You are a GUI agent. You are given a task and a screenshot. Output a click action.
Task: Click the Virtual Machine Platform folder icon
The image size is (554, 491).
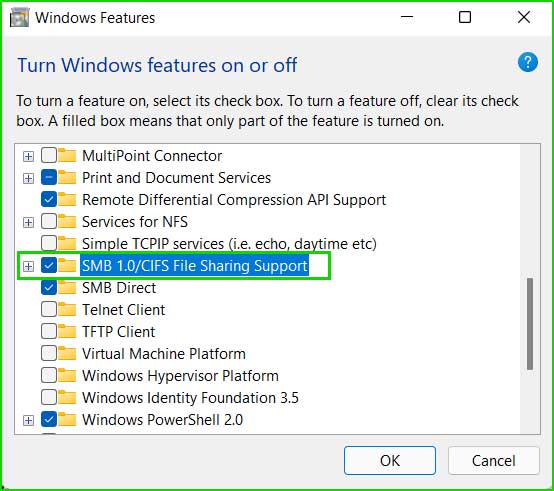(67, 354)
